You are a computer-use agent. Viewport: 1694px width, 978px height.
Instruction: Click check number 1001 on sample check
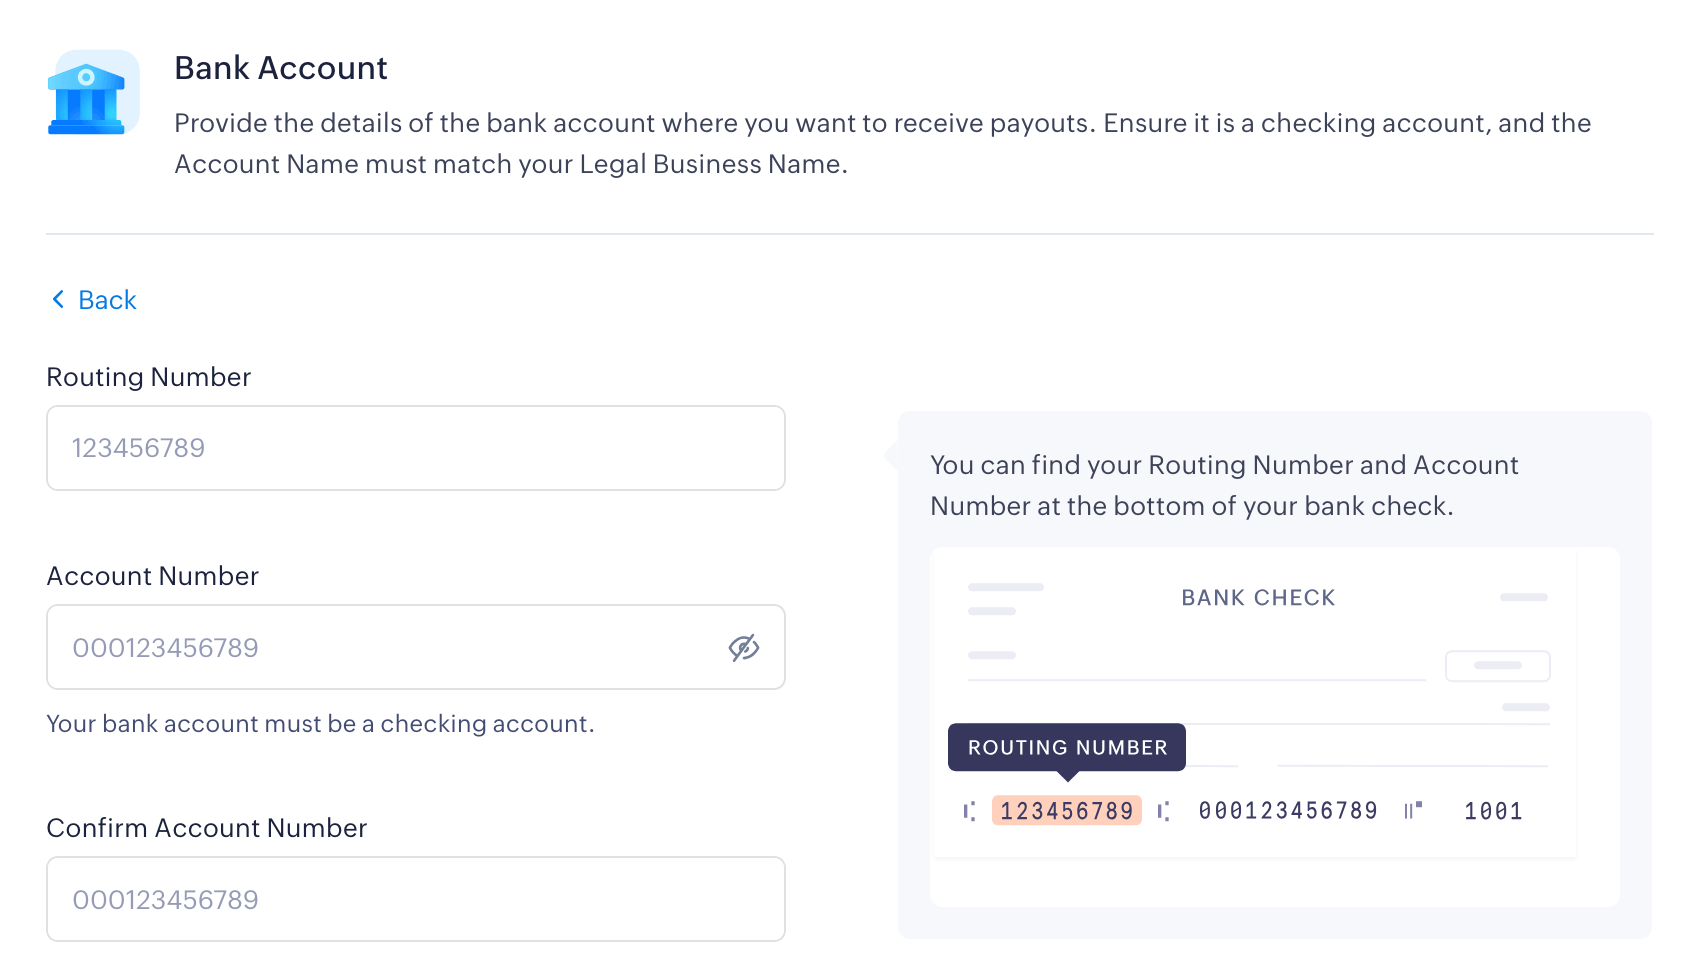click(x=1493, y=811)
